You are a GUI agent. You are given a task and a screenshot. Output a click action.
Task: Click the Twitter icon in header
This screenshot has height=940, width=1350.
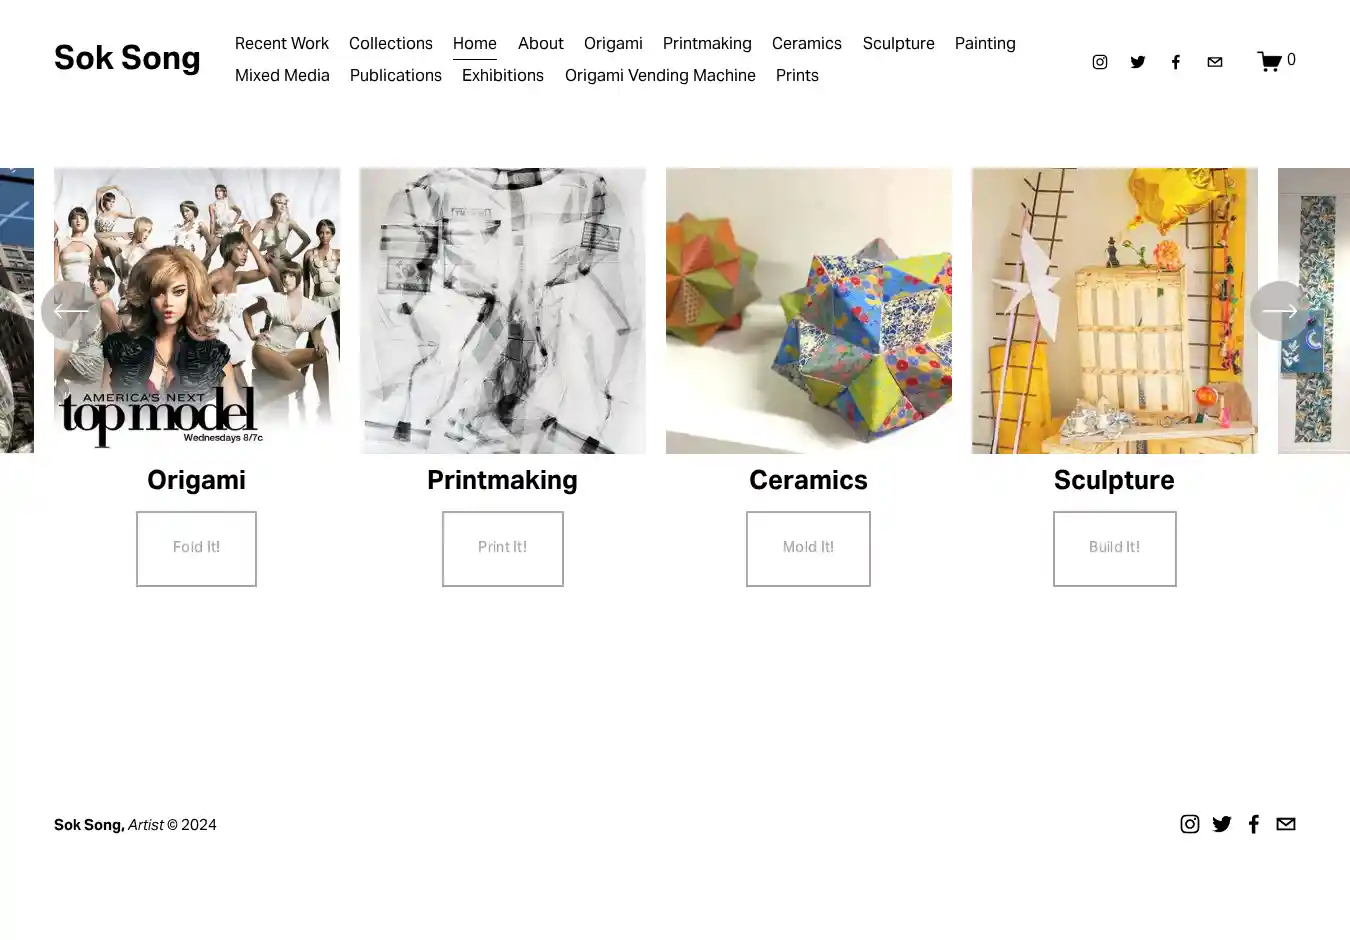click(x=1138, y=62)
